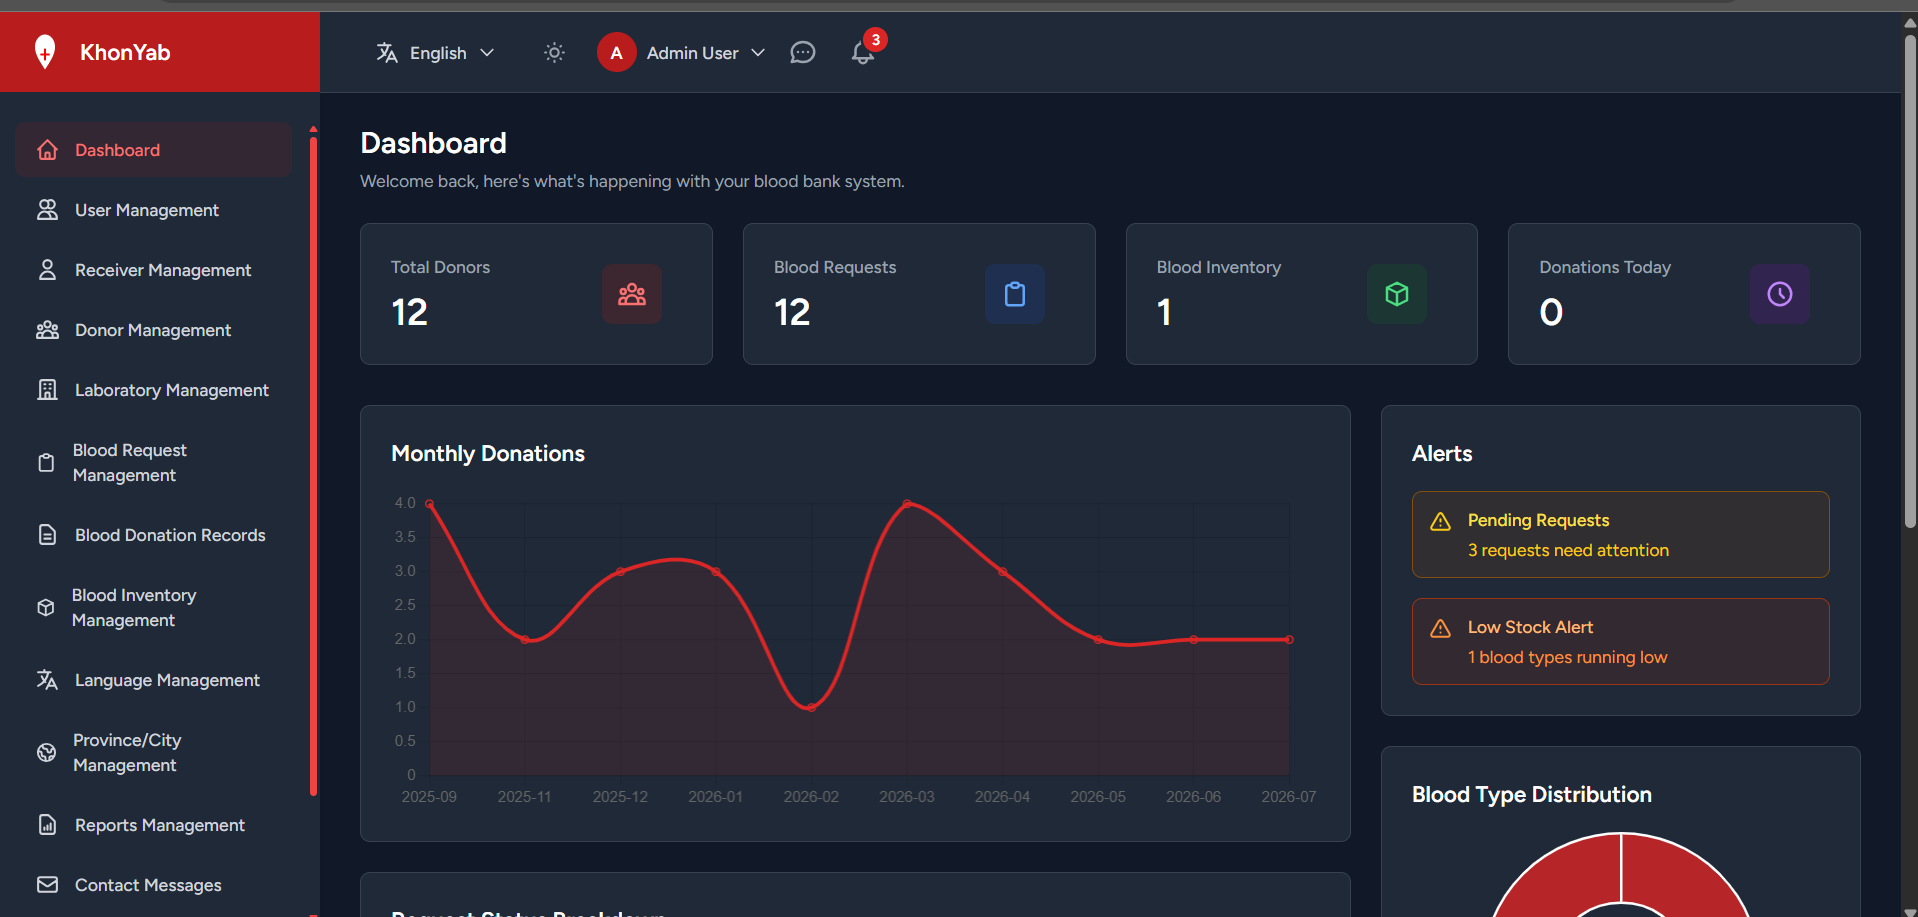Viewport: 1918px width, 917px height.
Task: Open Contact Messages
Action: point(154,885)
